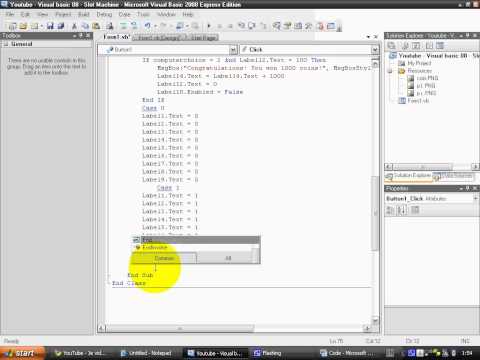The width and height of the screenshot is (480, 360).
Task: Open the Project menu
Action: pyautogui.click(x=63, y=14)
